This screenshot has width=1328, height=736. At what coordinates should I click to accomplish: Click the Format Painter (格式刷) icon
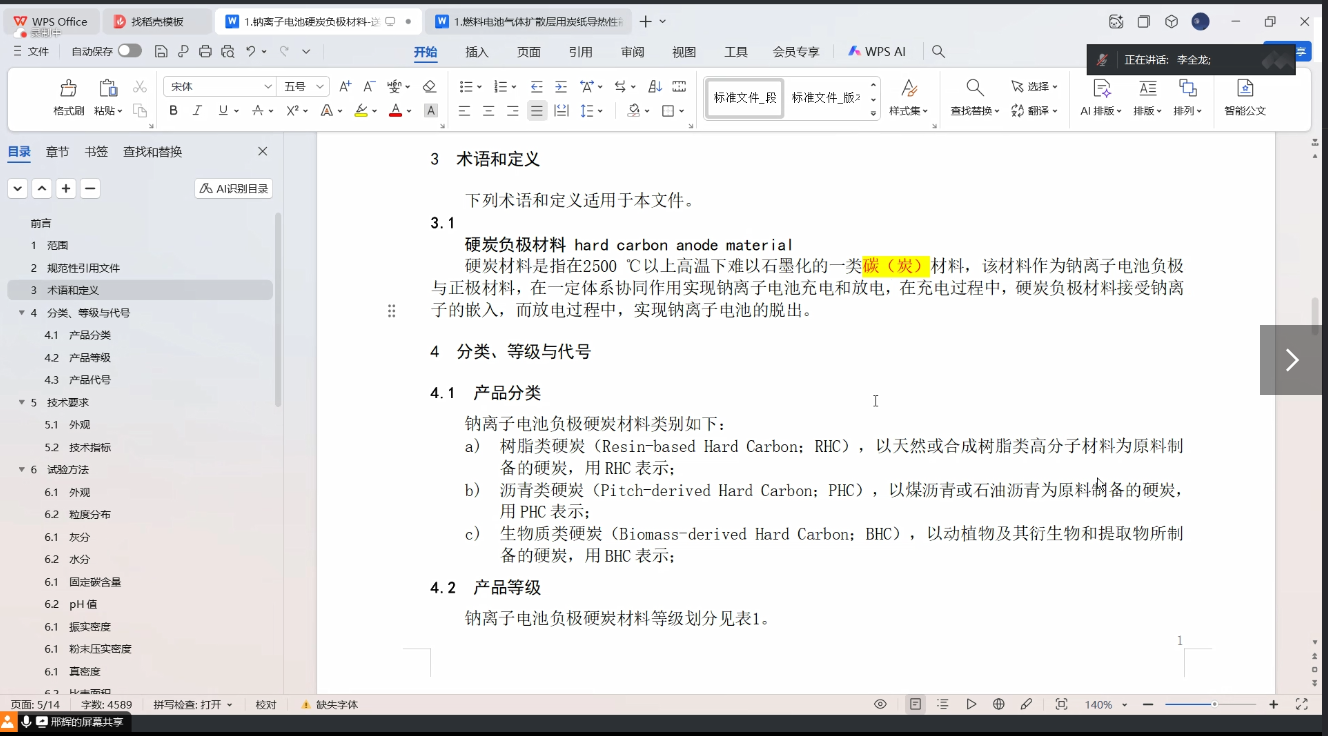[68, 89]
